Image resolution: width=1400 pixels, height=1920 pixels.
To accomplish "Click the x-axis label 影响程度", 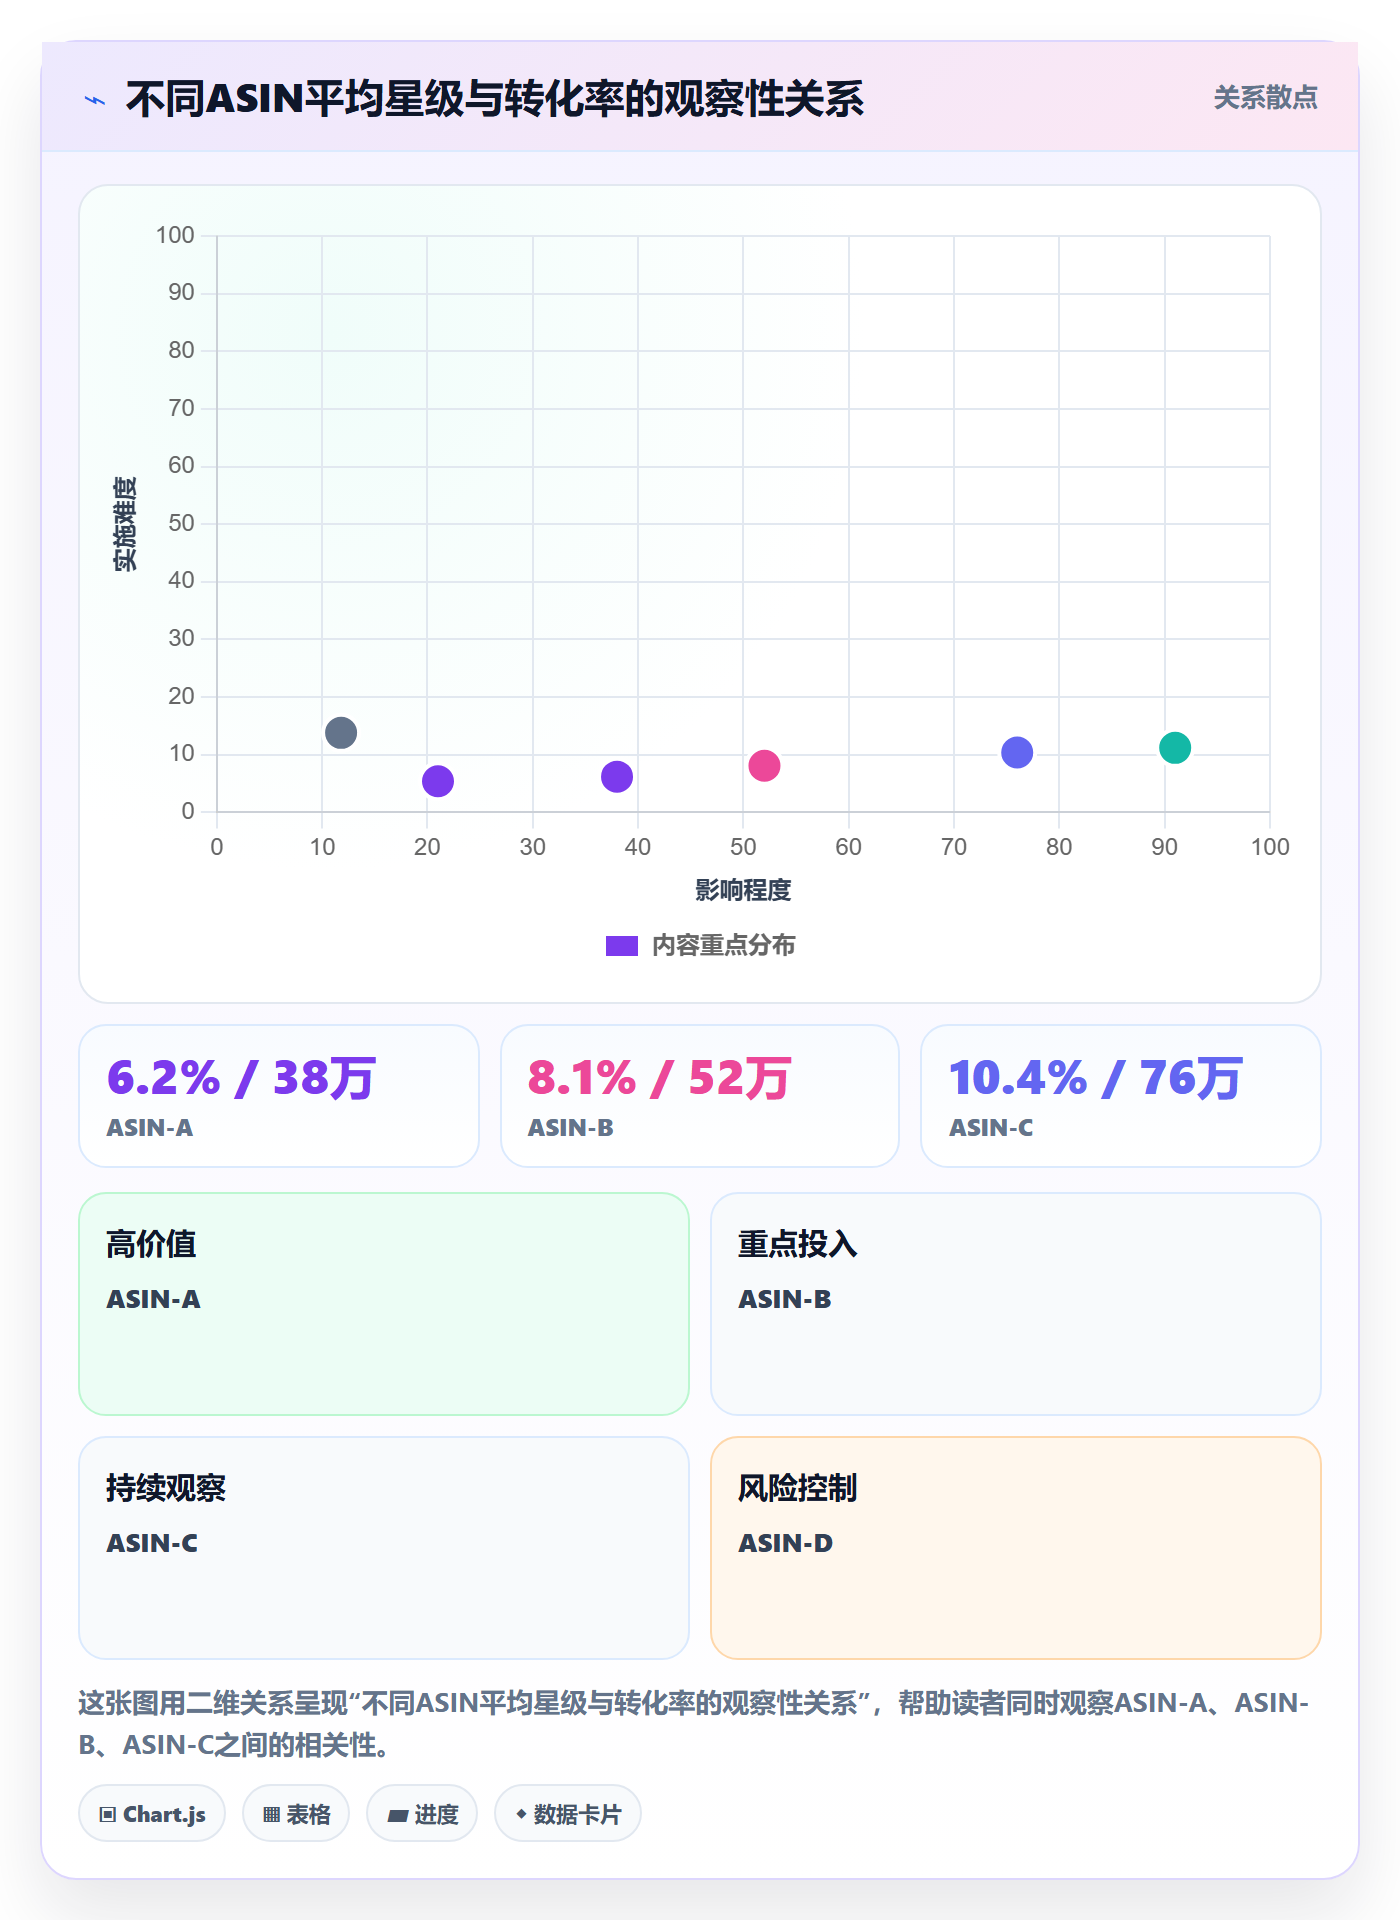I will 743,890.
